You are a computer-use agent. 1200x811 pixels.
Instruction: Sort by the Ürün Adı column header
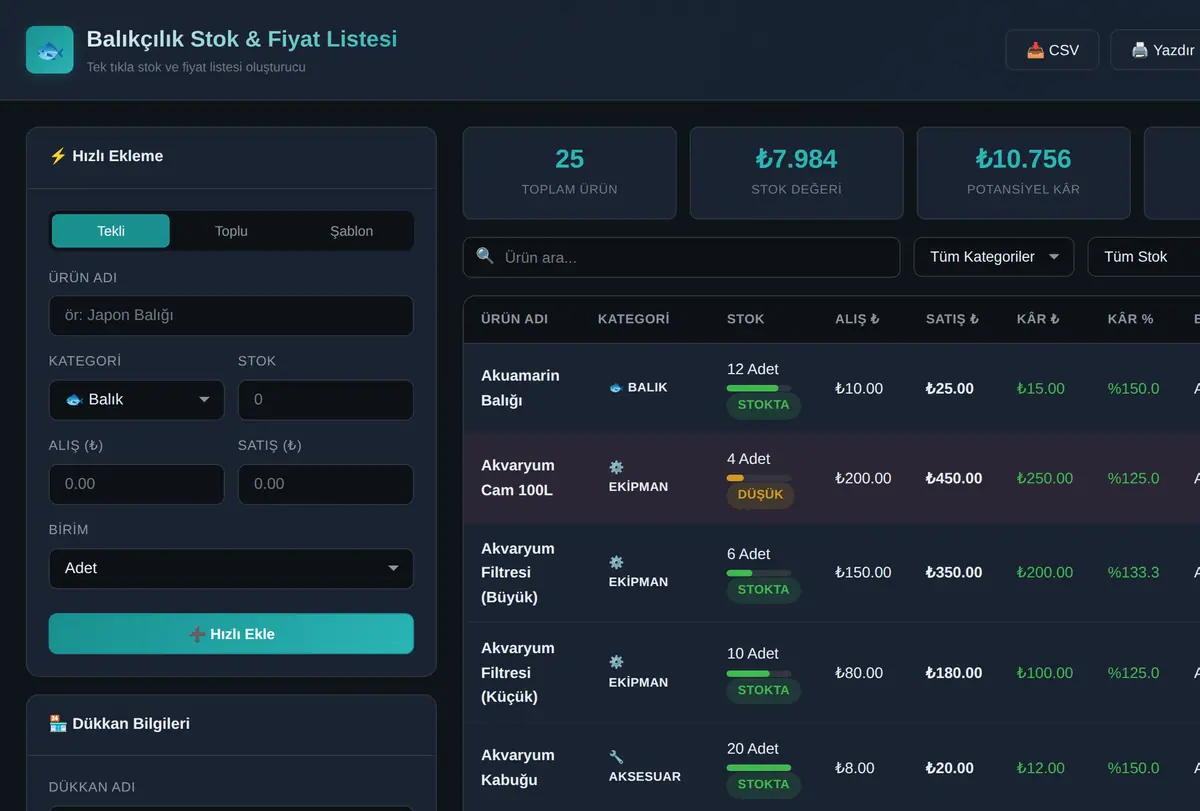pyautogui.click(x=514, y=319)
